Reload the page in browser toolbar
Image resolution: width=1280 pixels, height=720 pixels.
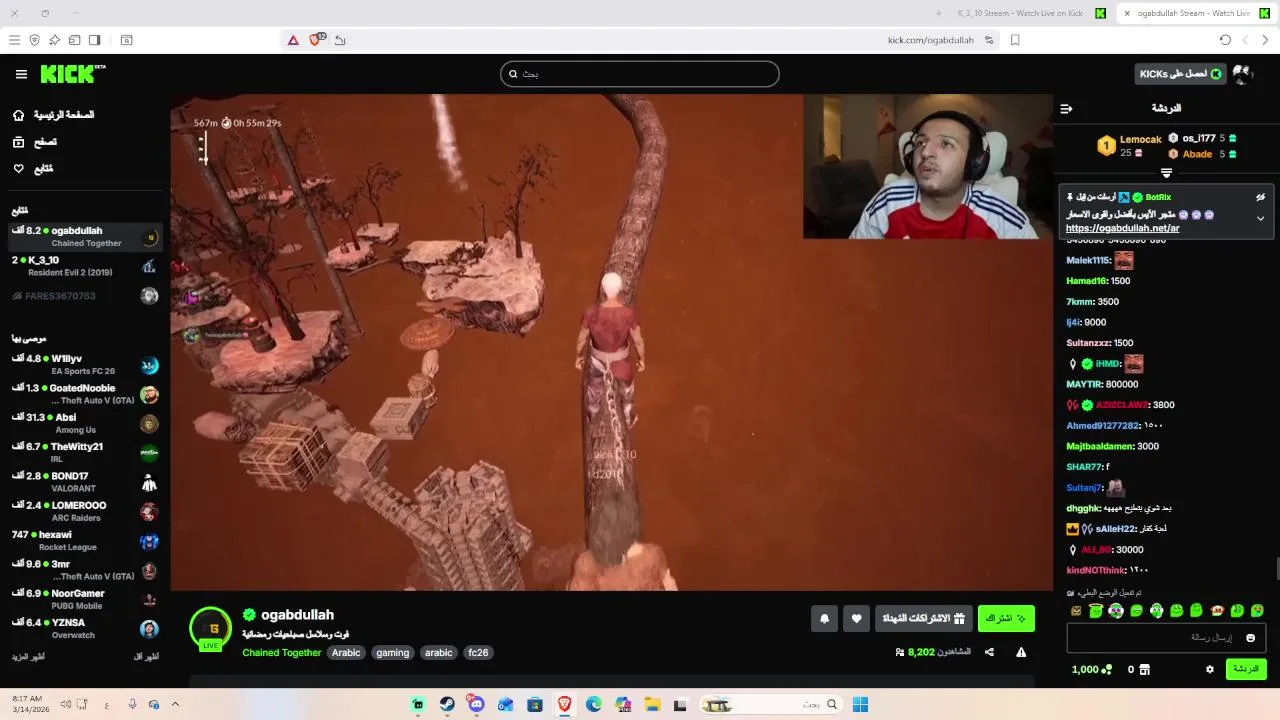tap(1225, 40)
